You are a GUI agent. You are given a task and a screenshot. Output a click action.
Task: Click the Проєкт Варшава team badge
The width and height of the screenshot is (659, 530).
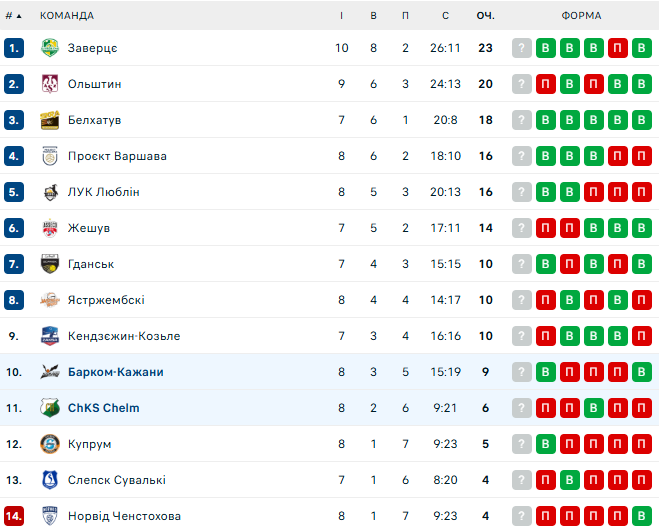tap(50, 156)
